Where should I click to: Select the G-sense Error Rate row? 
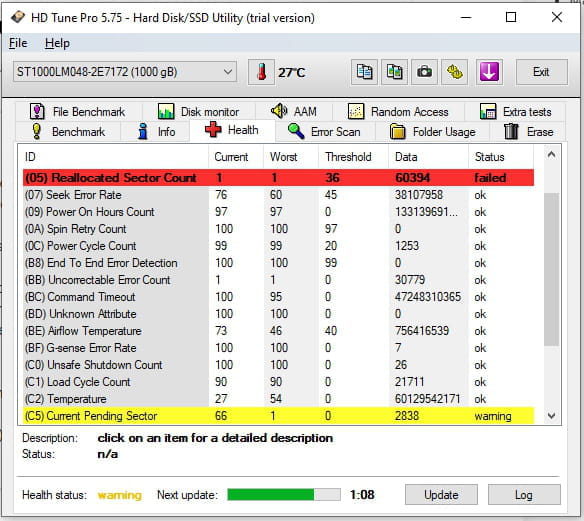[x=278, y=348]
